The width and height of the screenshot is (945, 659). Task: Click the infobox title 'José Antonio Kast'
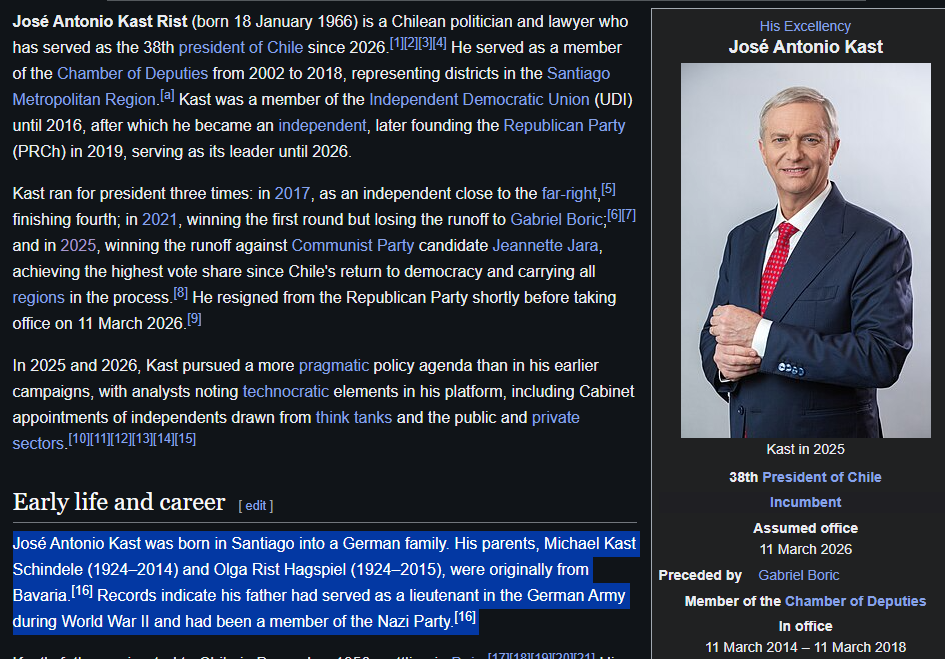(805, 47)
